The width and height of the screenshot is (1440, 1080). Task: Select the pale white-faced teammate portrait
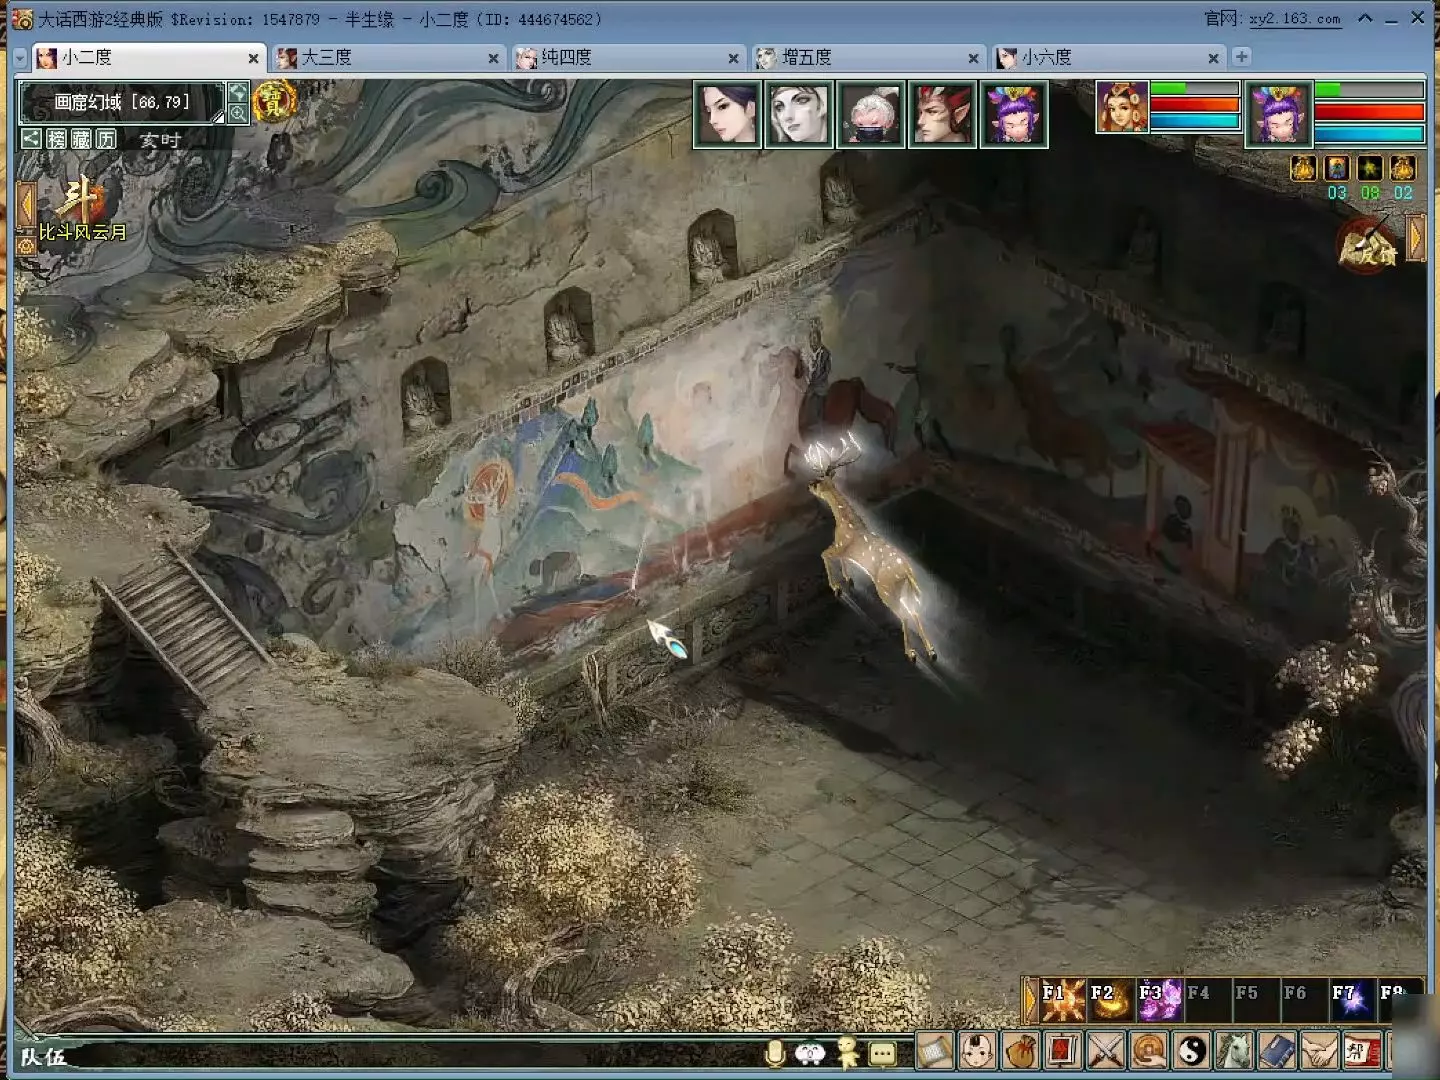pyautogui.click(x=799, y=115)
